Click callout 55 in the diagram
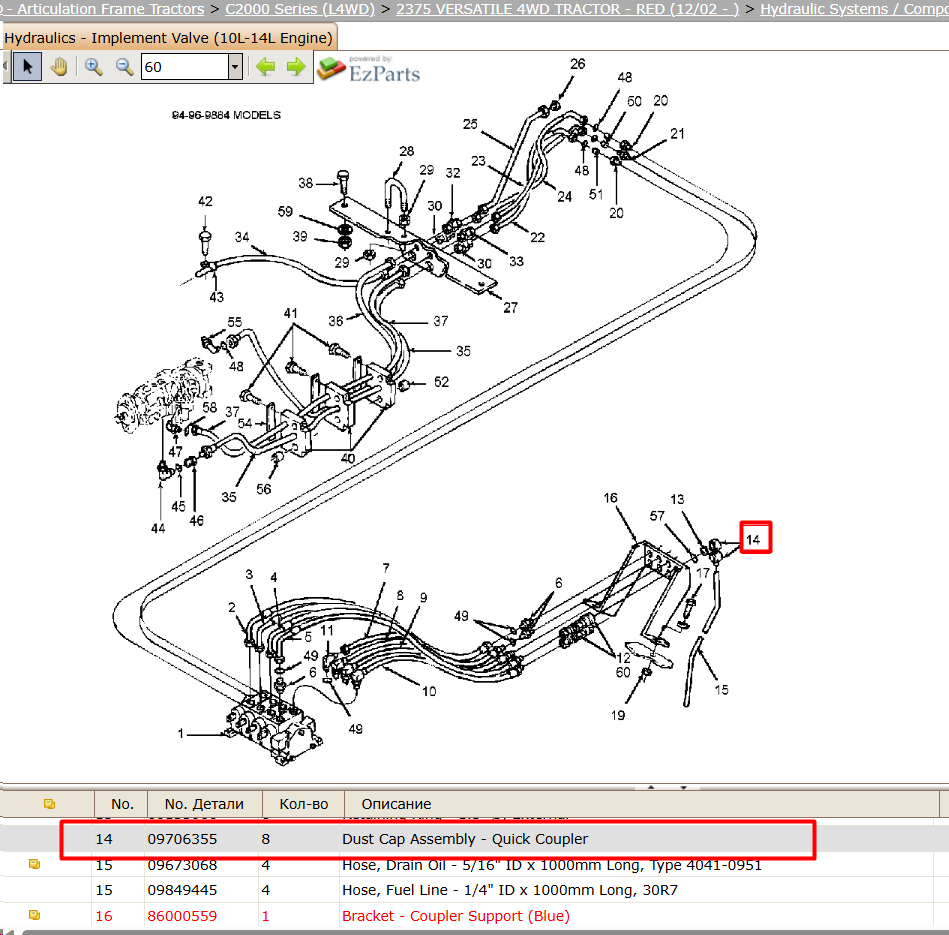 [x=235, y=322]
